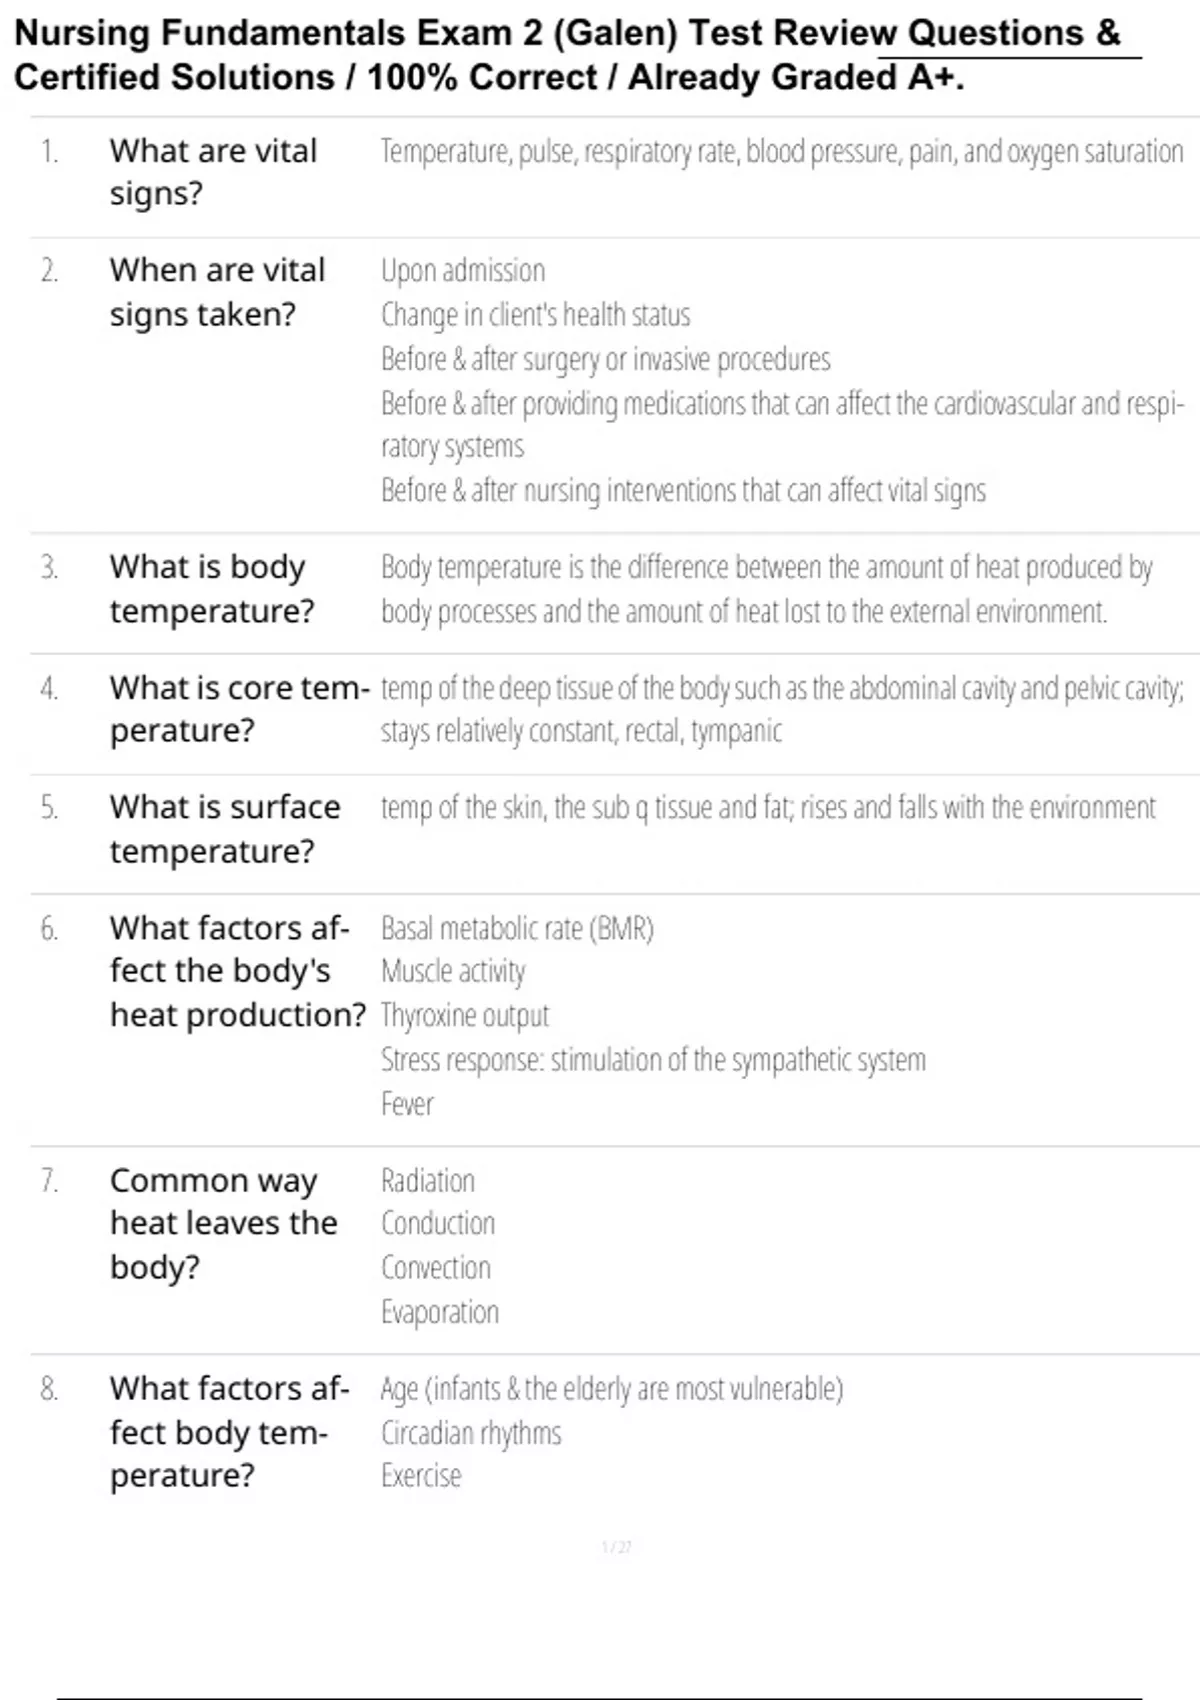Click the 'Evaporation' answer line

(439, 1312)
